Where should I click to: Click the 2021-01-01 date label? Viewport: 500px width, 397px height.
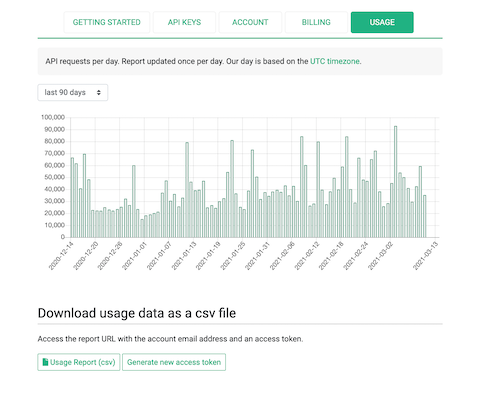pos(134,256)
